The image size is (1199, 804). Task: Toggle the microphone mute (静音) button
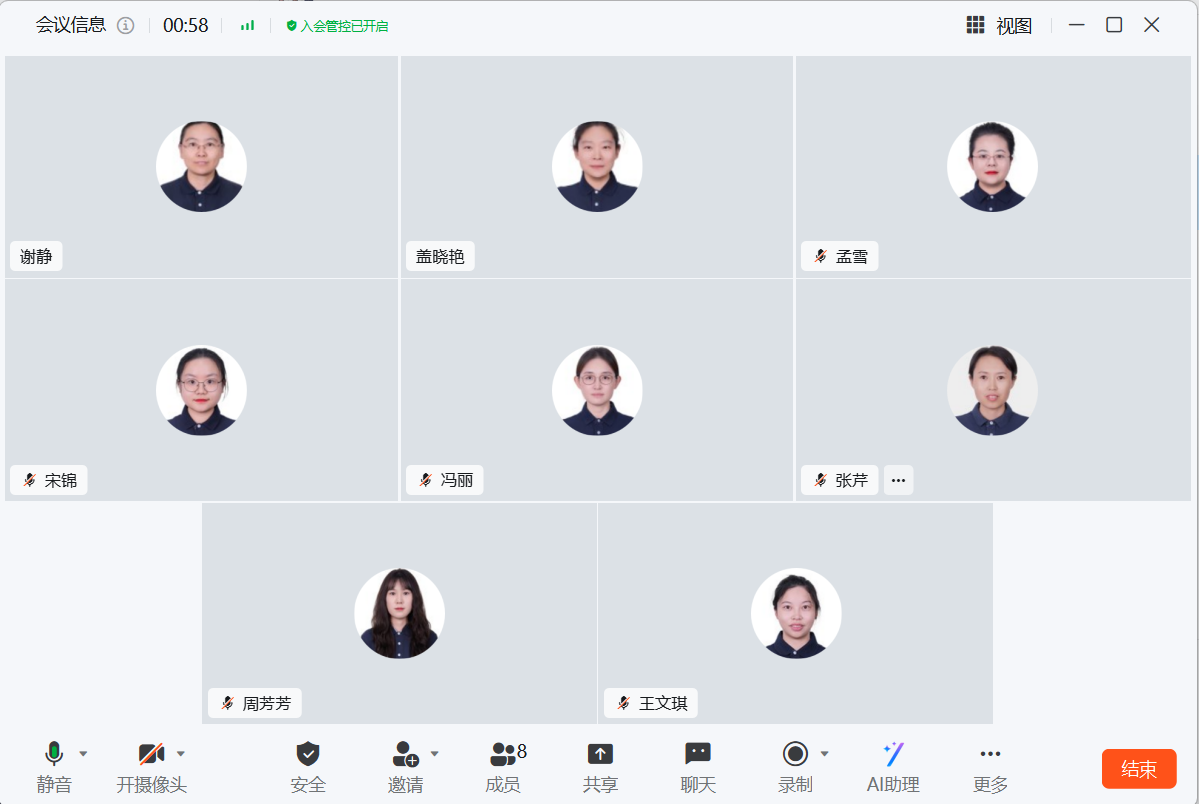tap(54, 754)
